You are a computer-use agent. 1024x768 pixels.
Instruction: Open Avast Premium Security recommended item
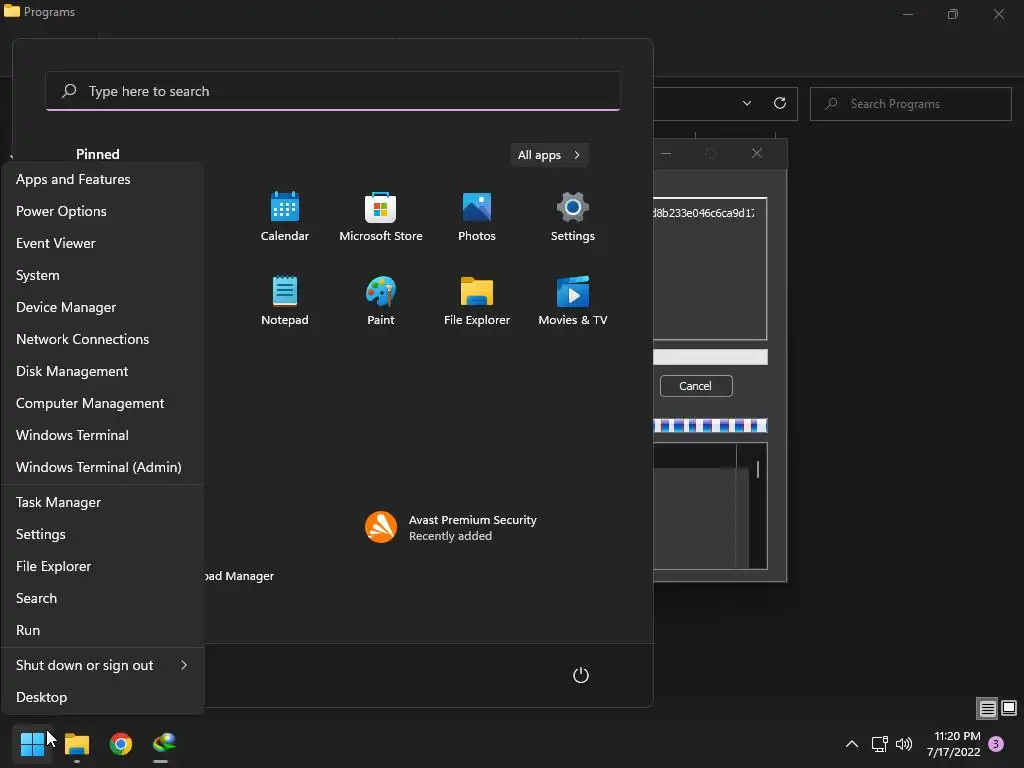click(x=451, y=527)
